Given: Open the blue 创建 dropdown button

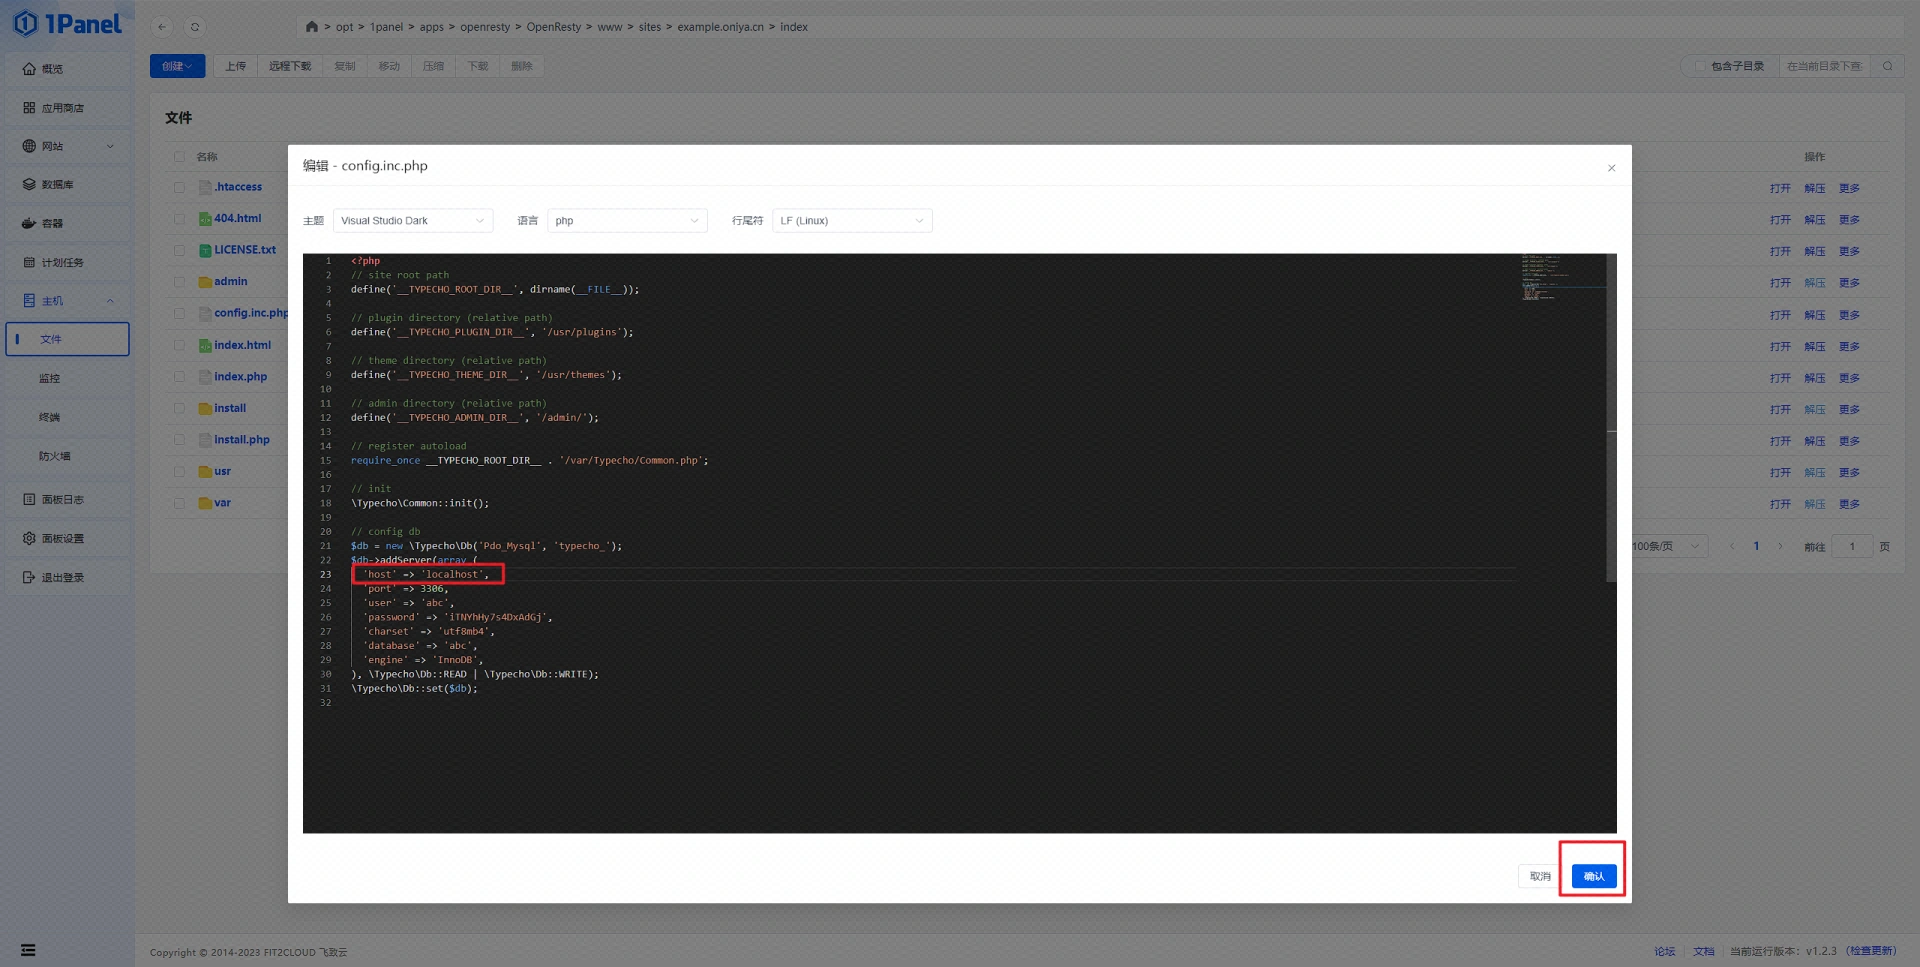Looking at the screenshot, I should [177, 66].
